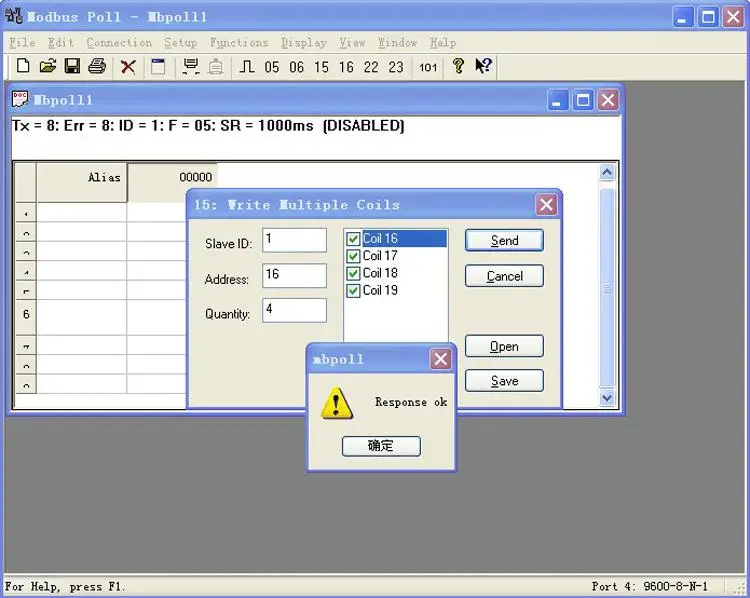750x598 pixels.
Task: Open the Setup menu
Action: pos(180,43)
